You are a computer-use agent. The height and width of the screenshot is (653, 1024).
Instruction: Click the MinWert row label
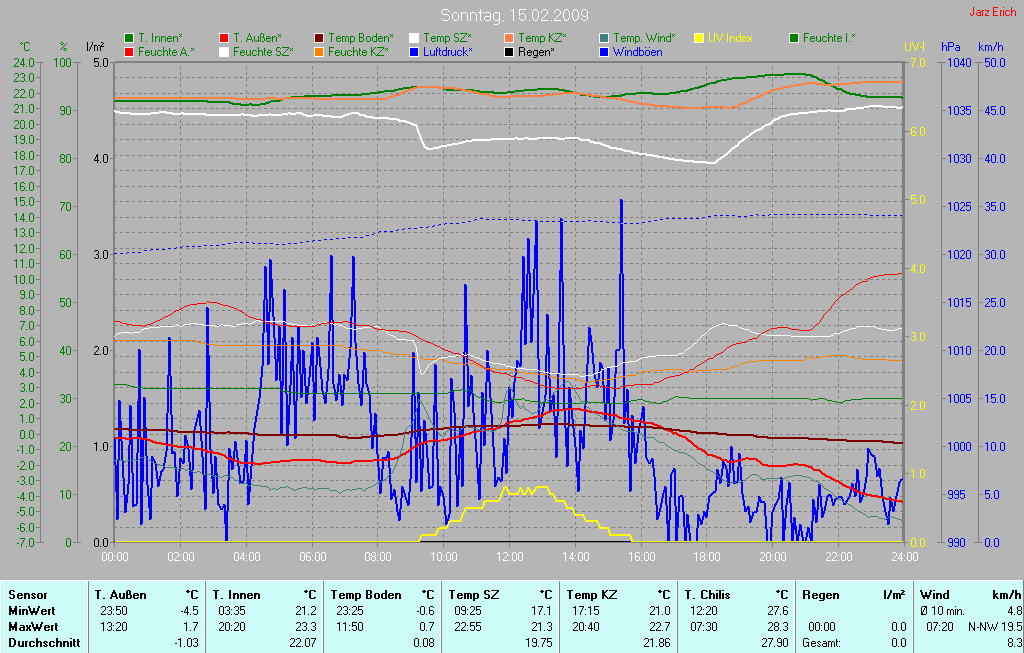pos(32,611)
